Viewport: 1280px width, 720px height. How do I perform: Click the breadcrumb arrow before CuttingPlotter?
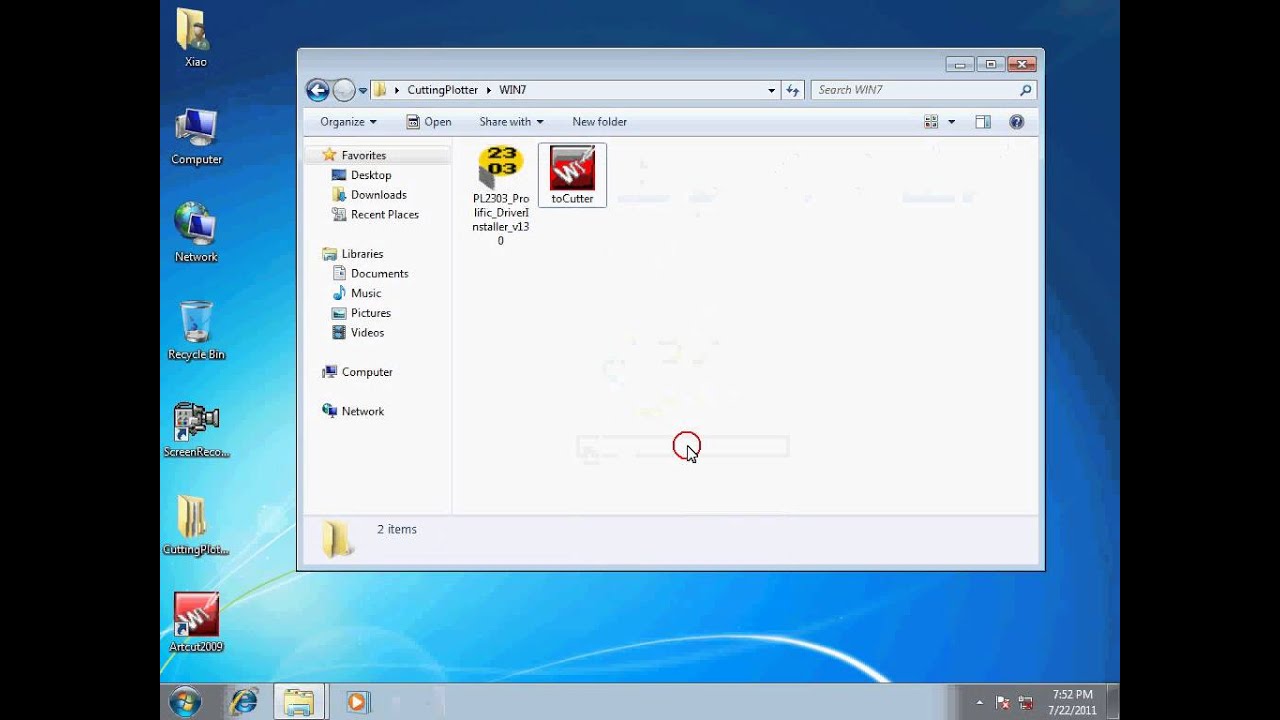(x=397, y=90)
